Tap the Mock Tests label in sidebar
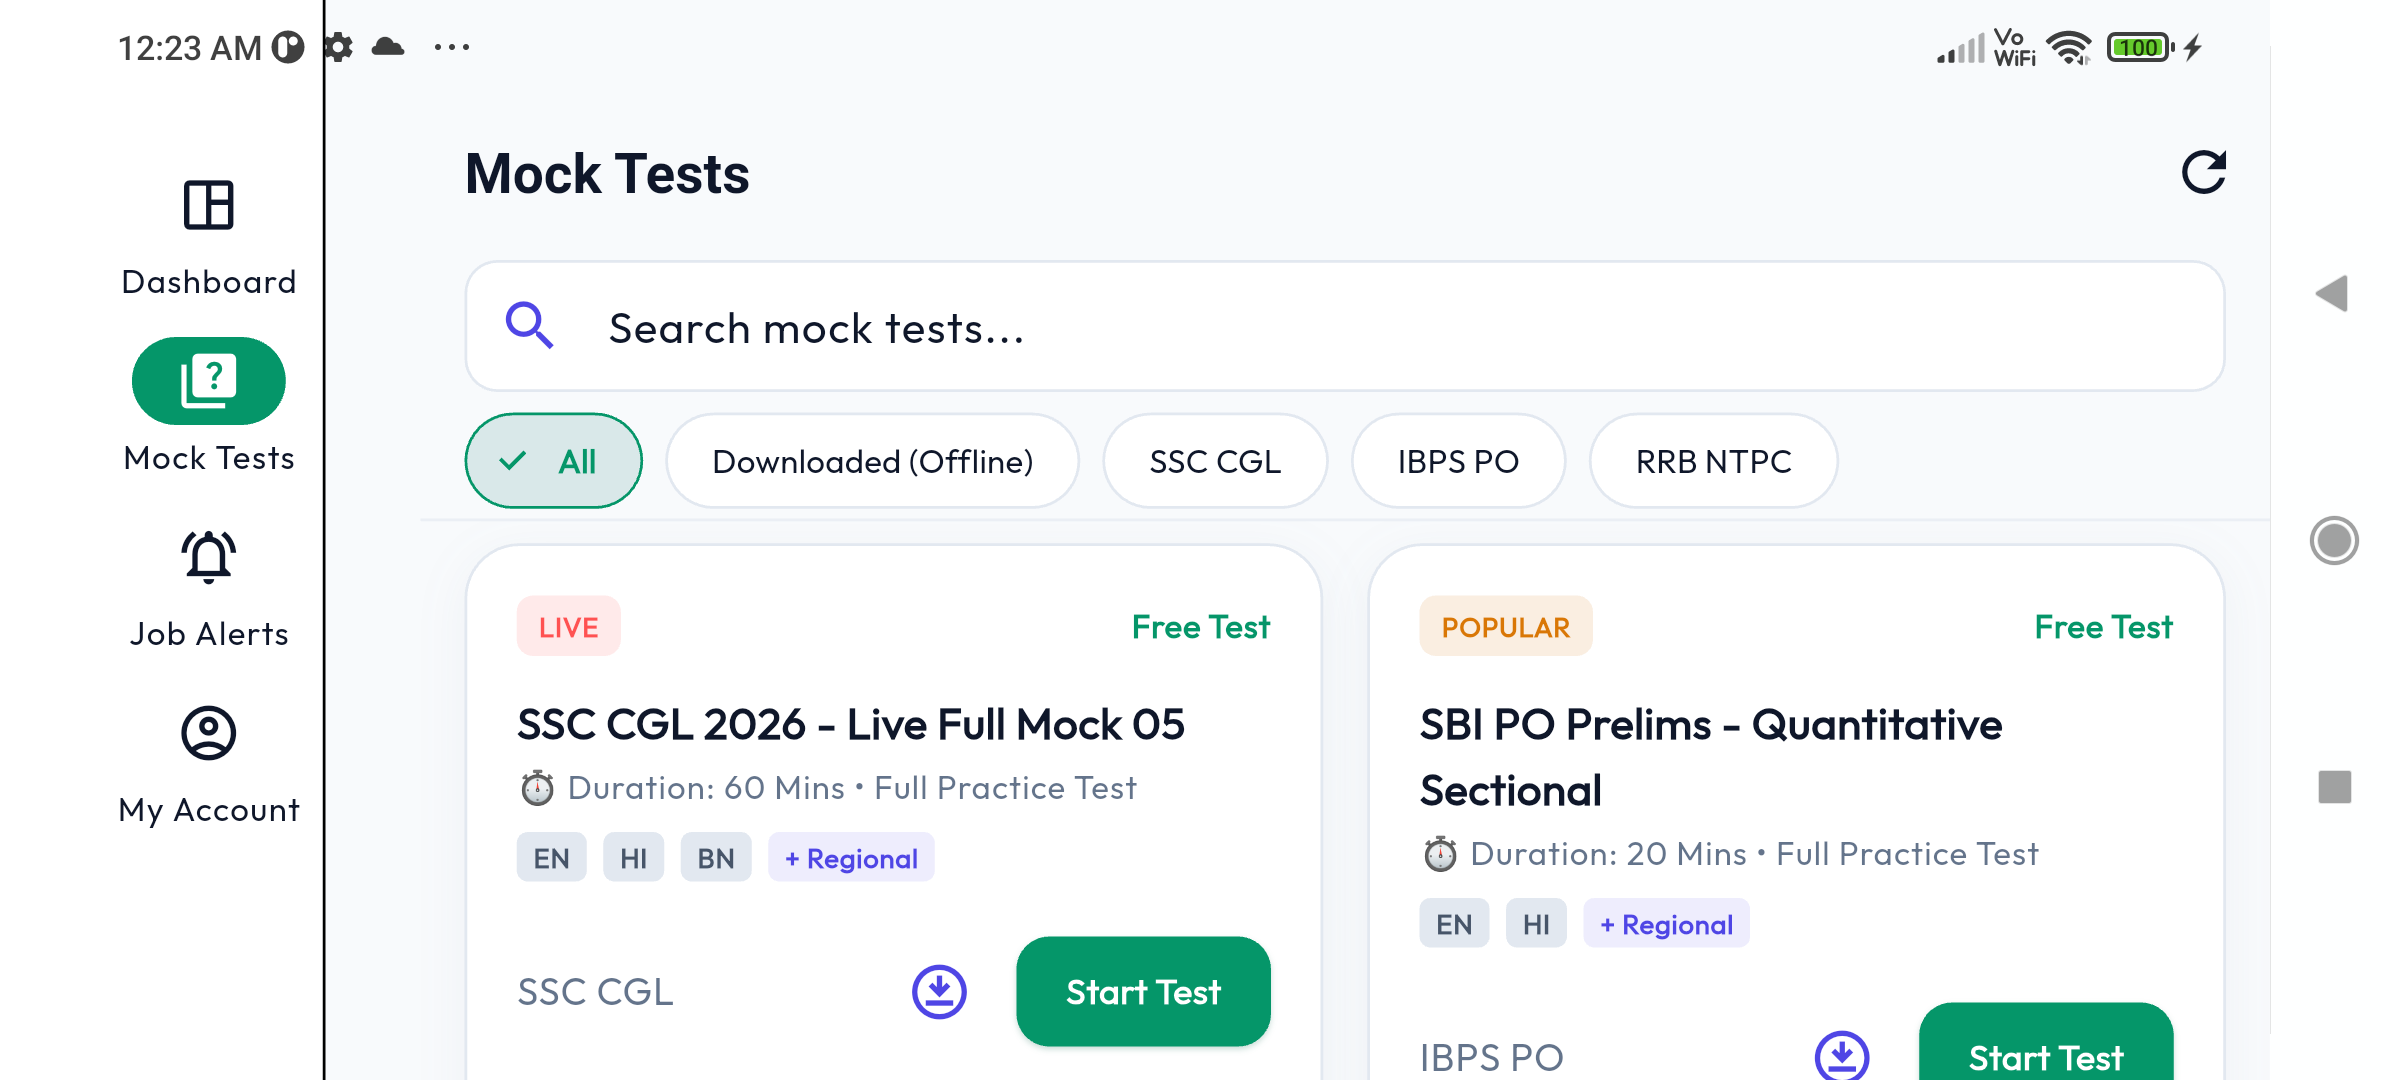Viewport: 2400px width, 1080px height. click(x=208, y=458)
